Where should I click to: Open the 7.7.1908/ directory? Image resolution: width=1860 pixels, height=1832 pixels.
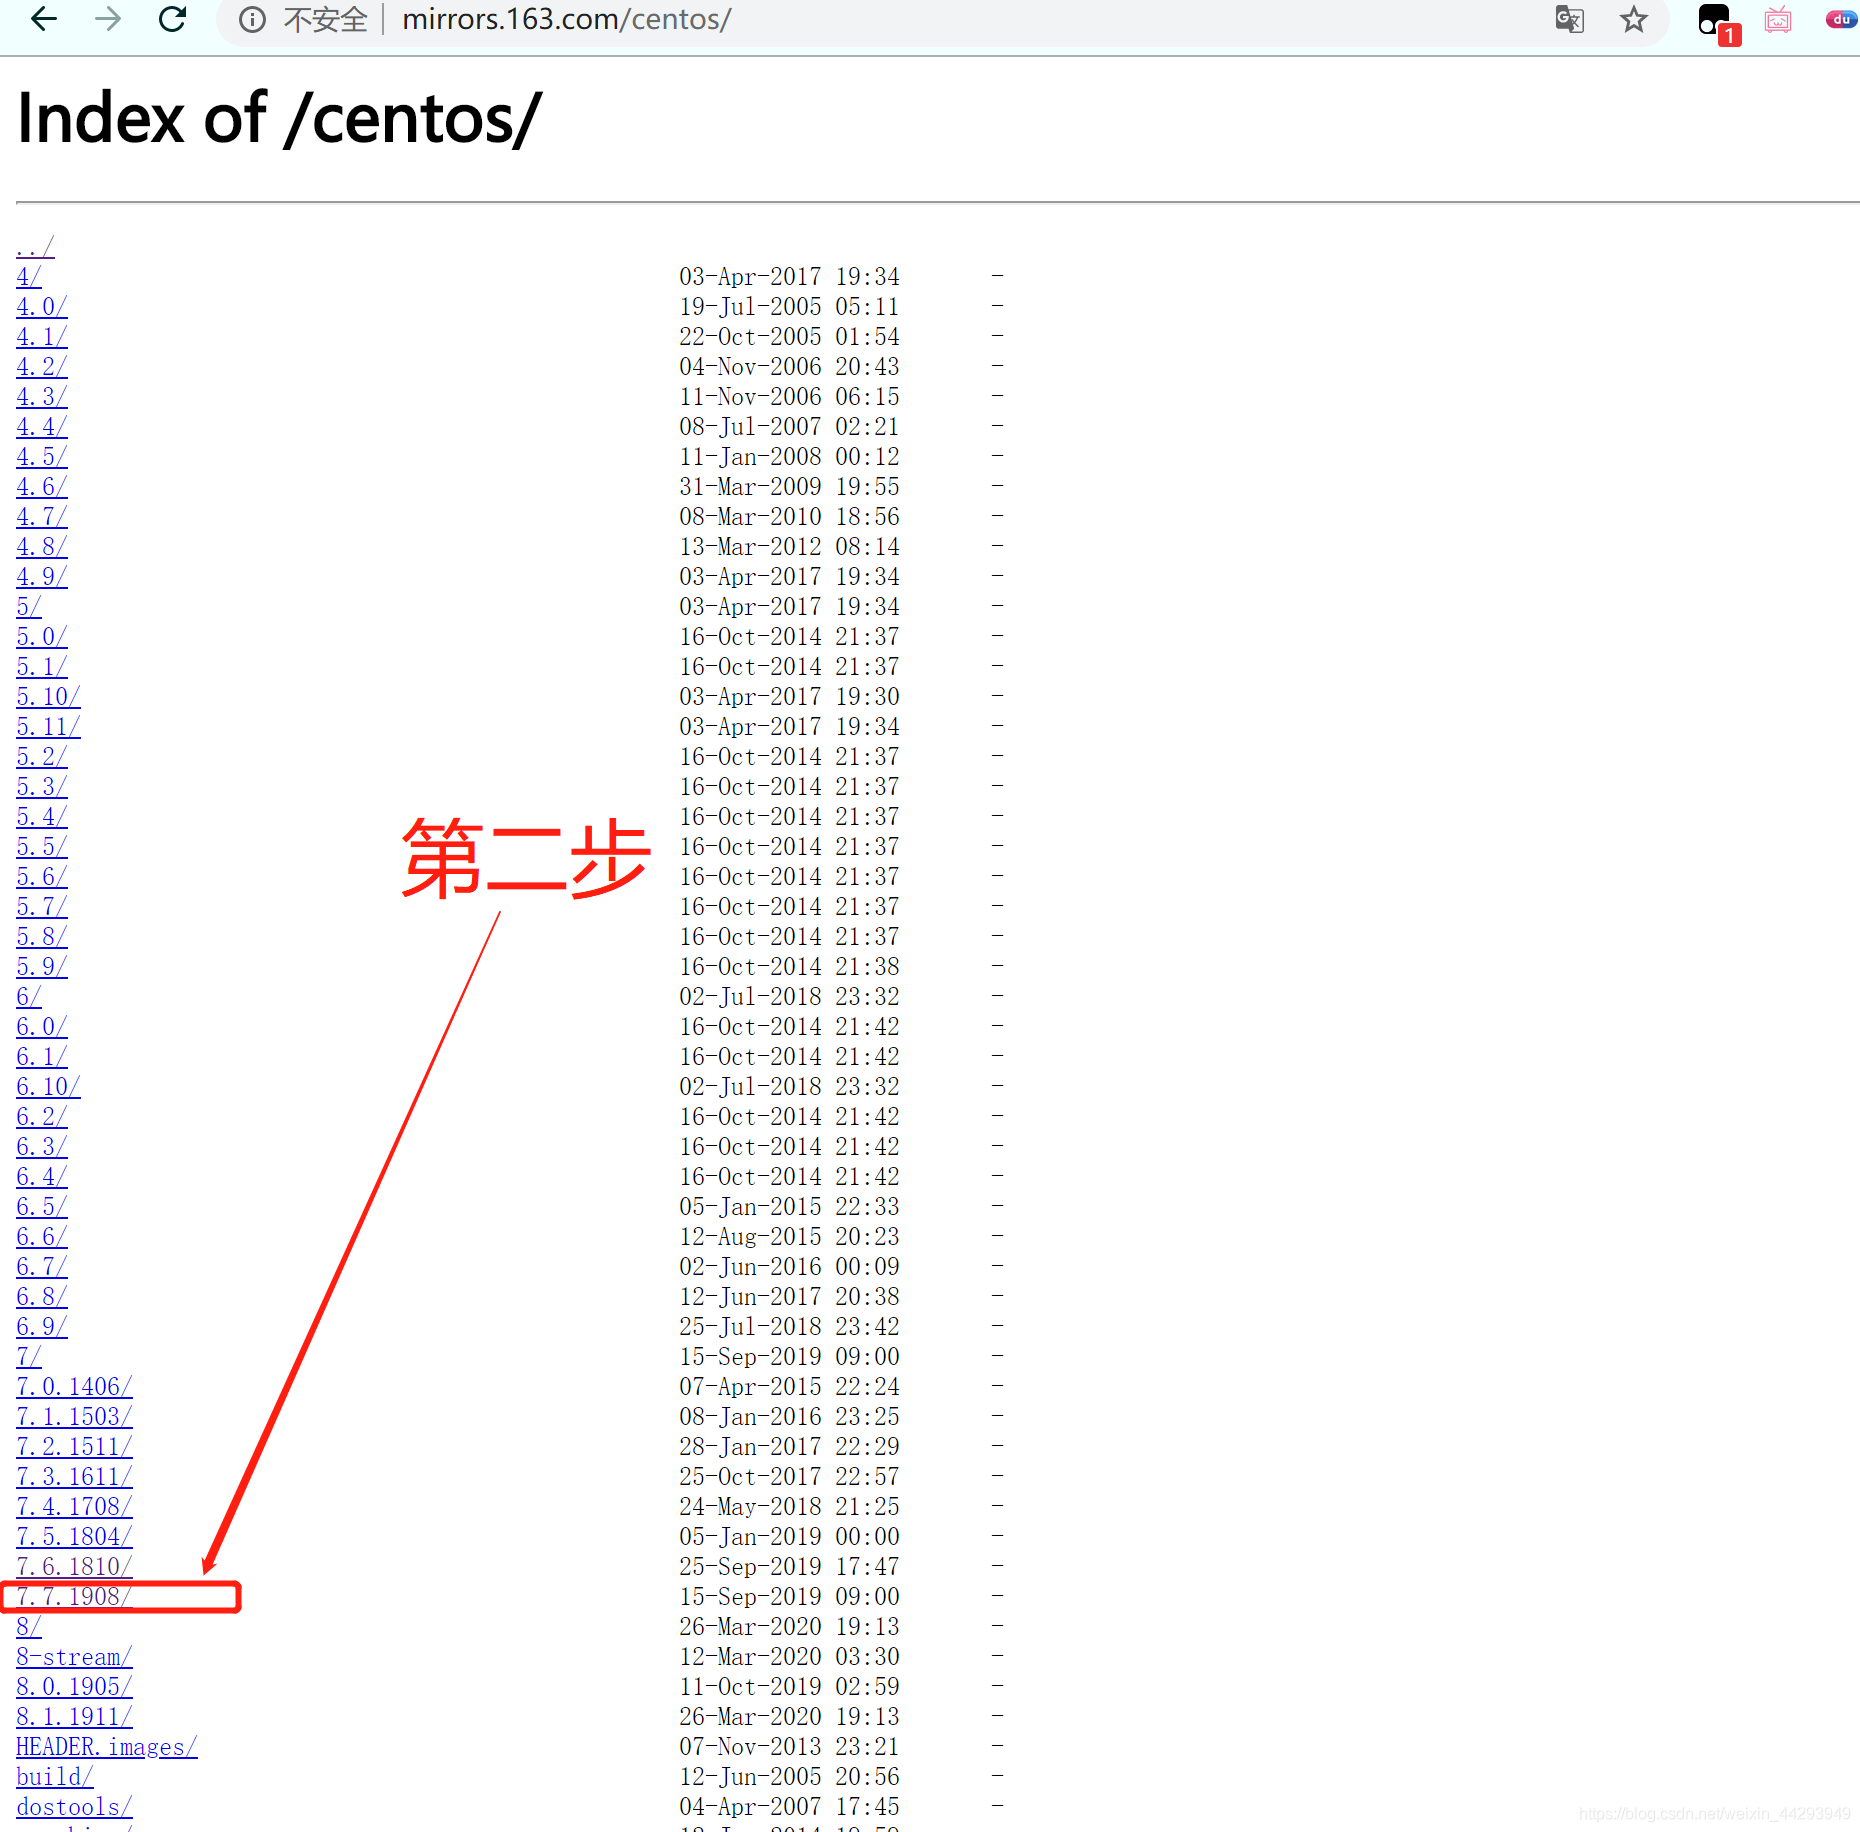coord(74,1596)
